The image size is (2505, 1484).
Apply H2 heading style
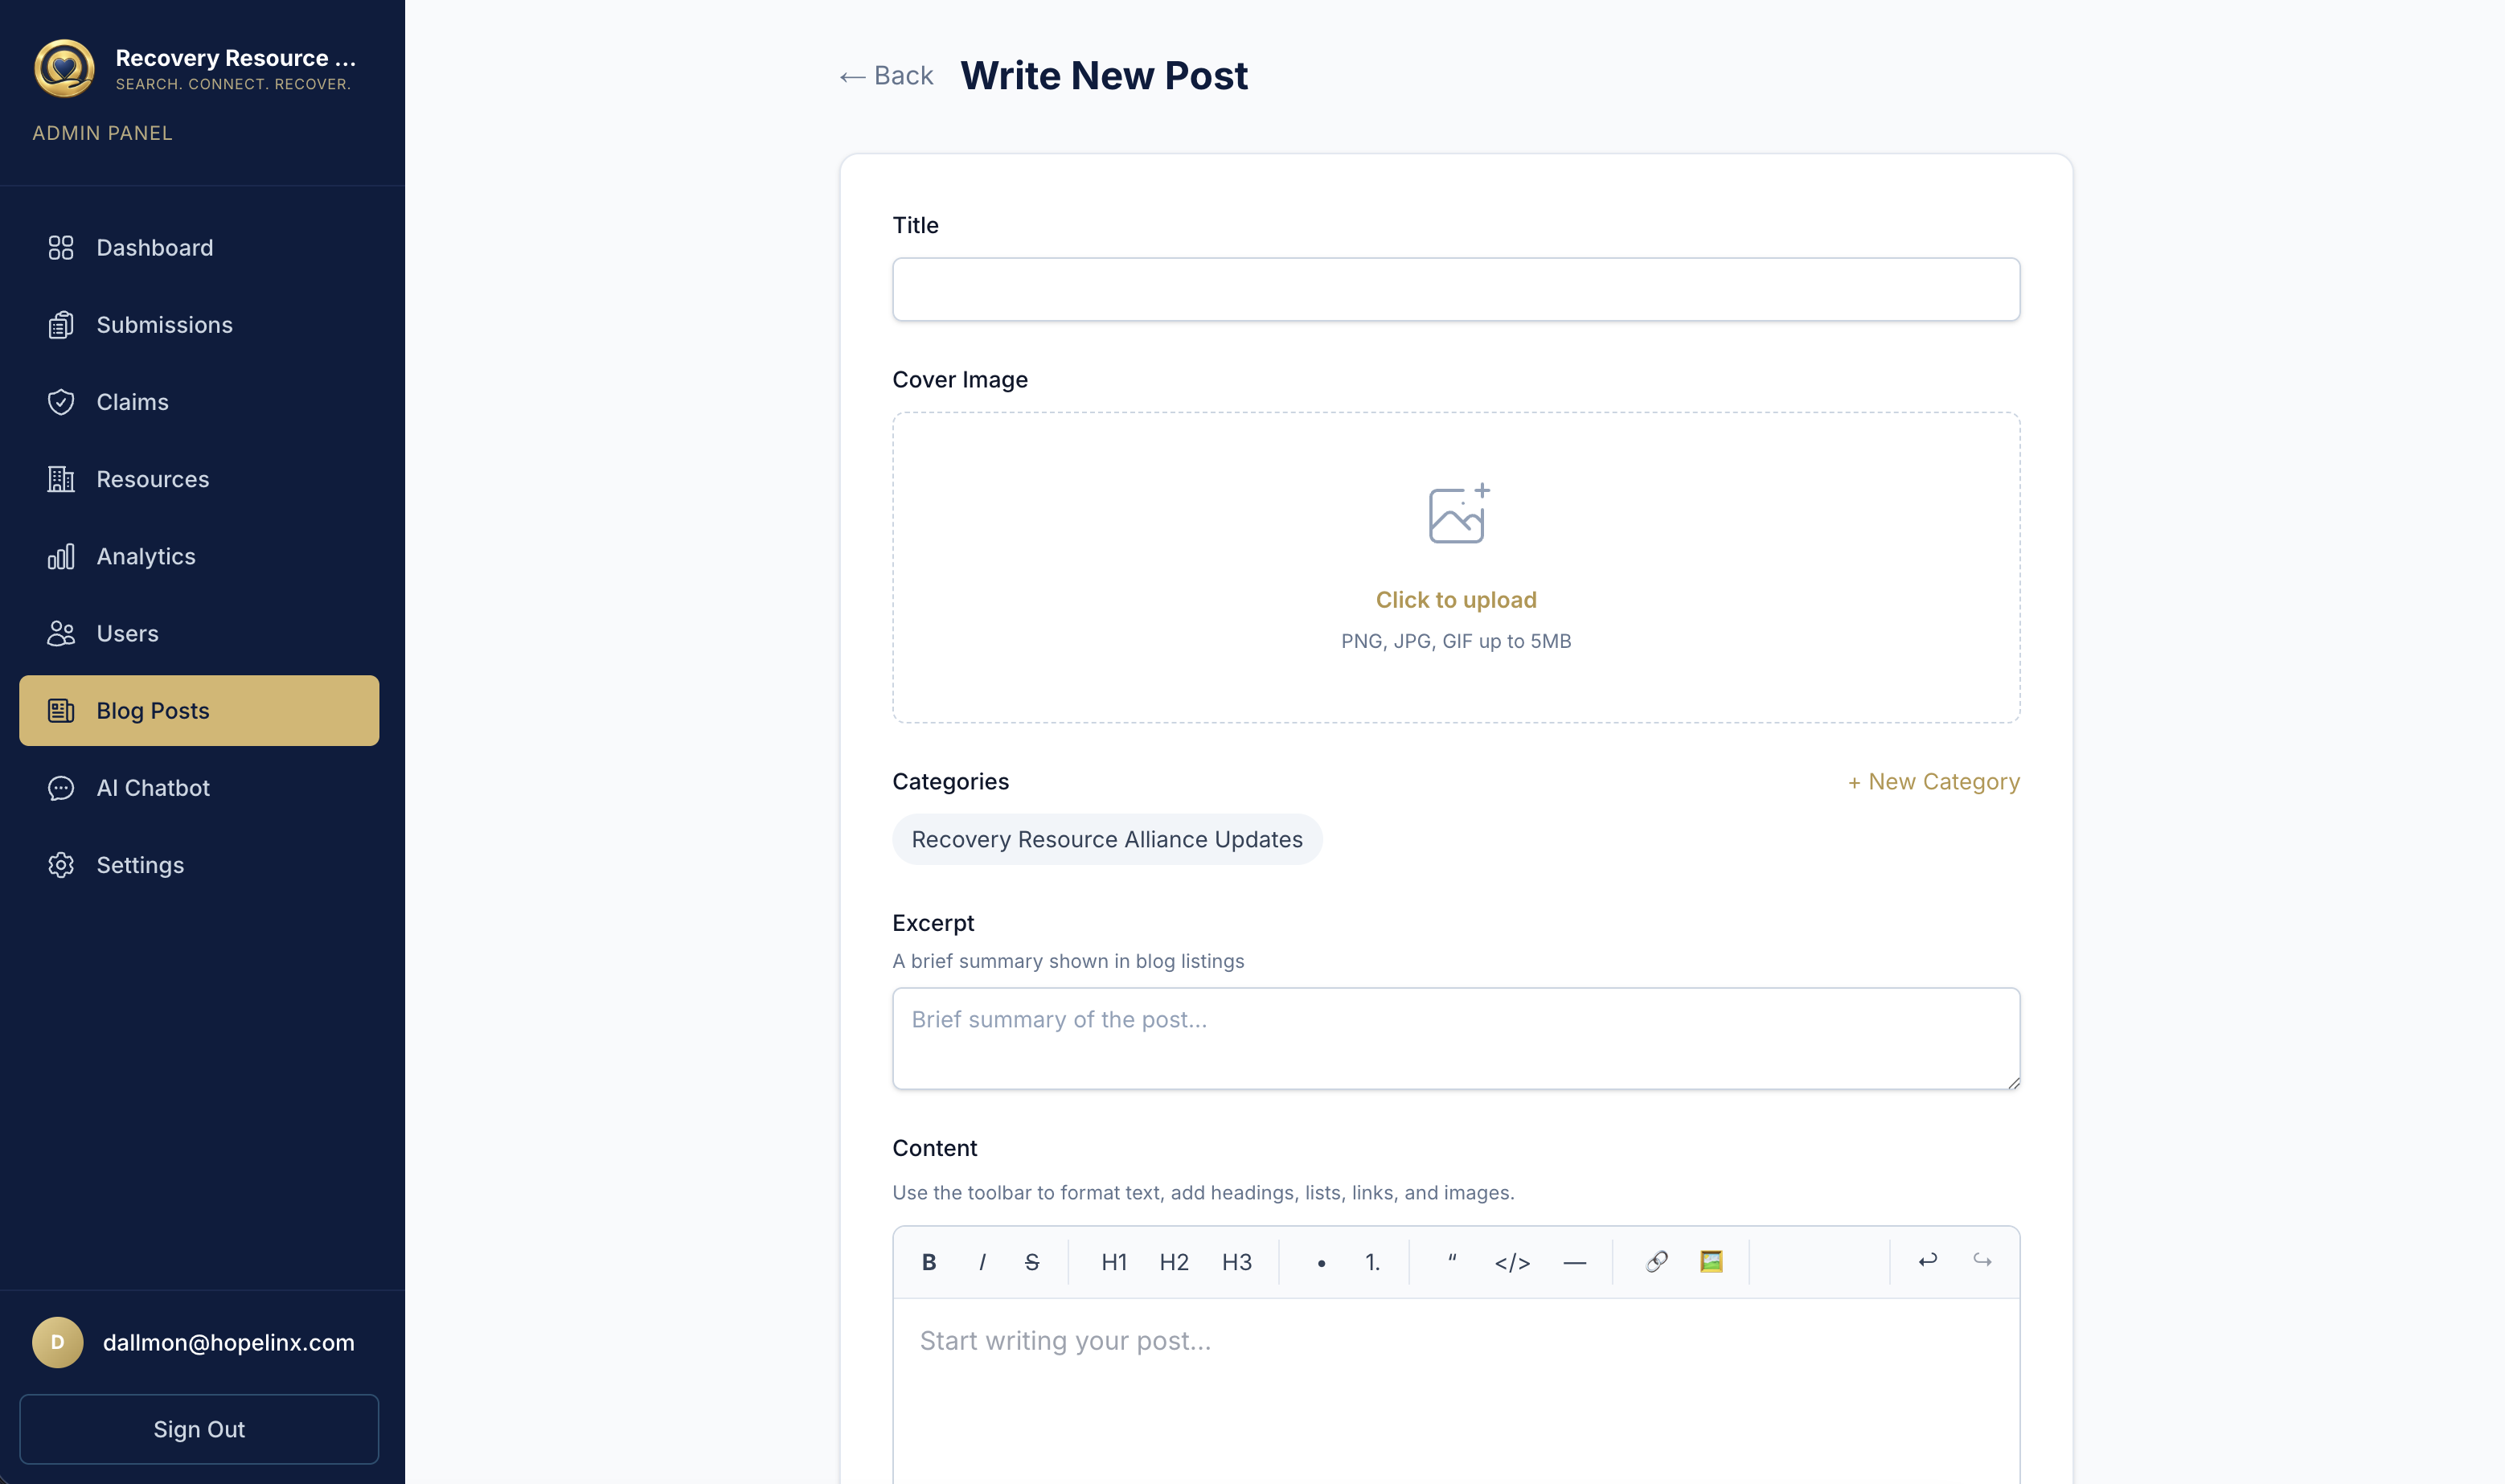point(1173,1262)
